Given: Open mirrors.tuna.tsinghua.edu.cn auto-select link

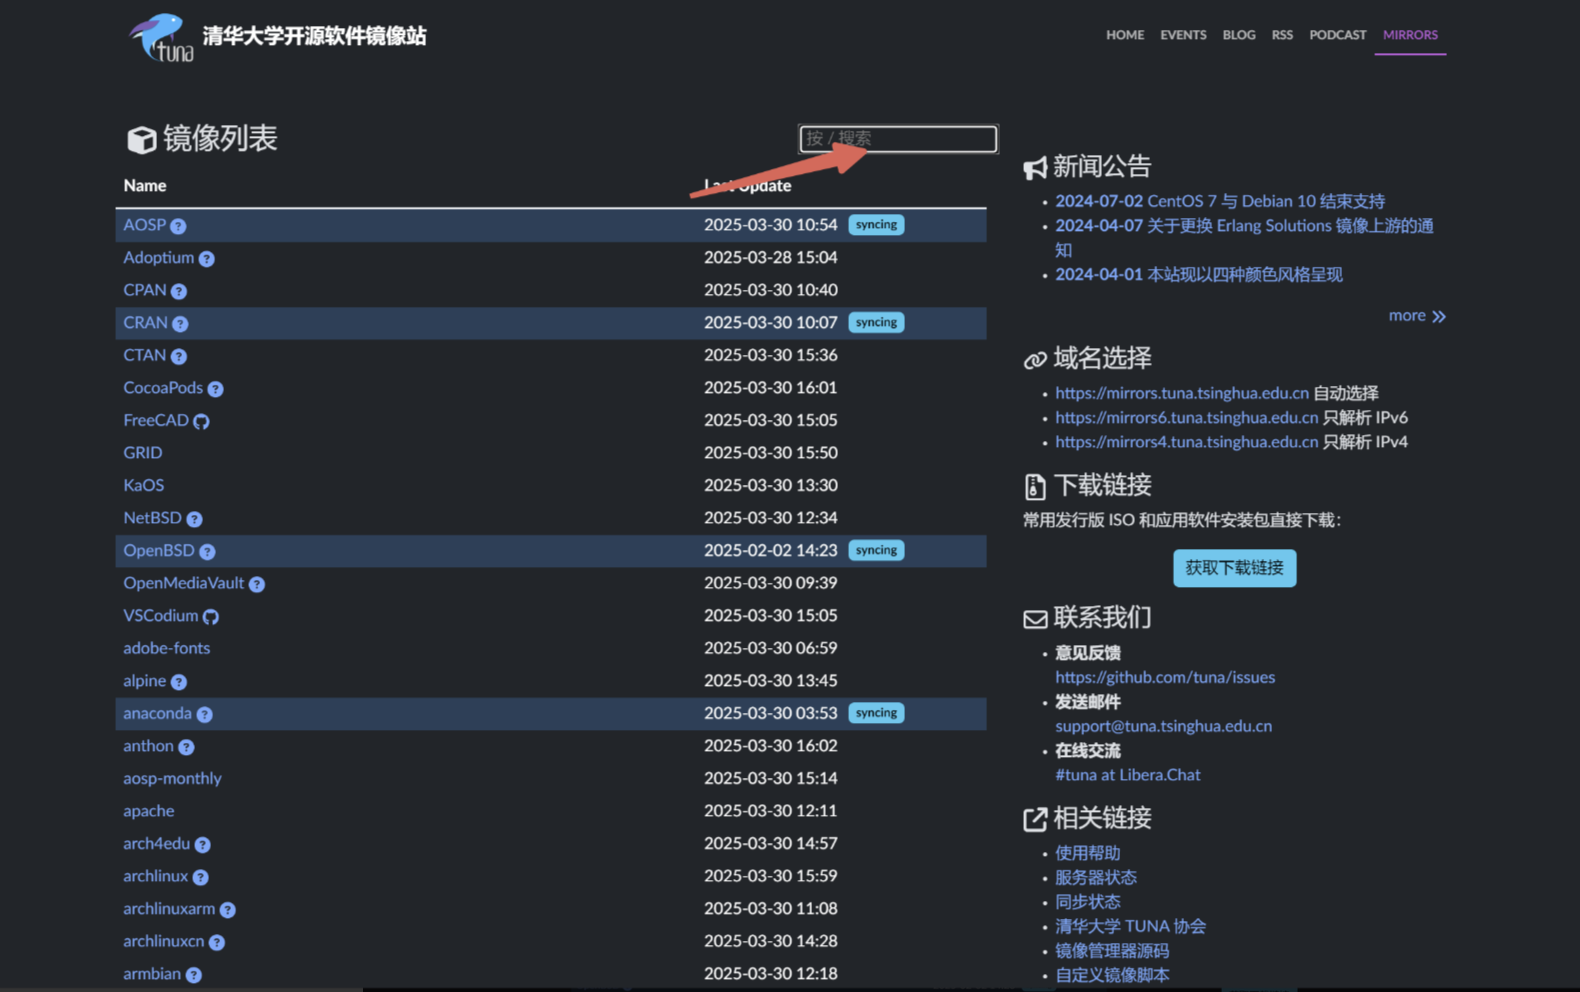Looking at the screenshot, I should click(1182, 393).
